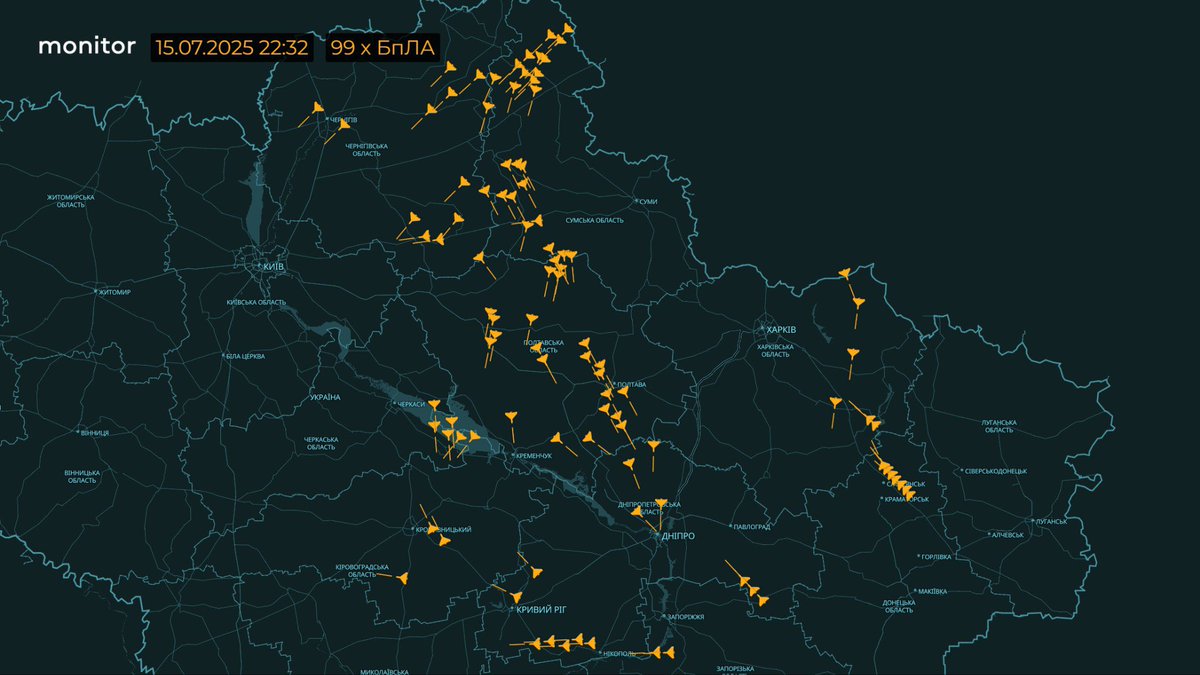The height and width of the screenshot is (675, 1200).
Task: Click the ЧЕРНІГІВСЬКА ОБЛАСТЬ label
Action: coord(367,149)
